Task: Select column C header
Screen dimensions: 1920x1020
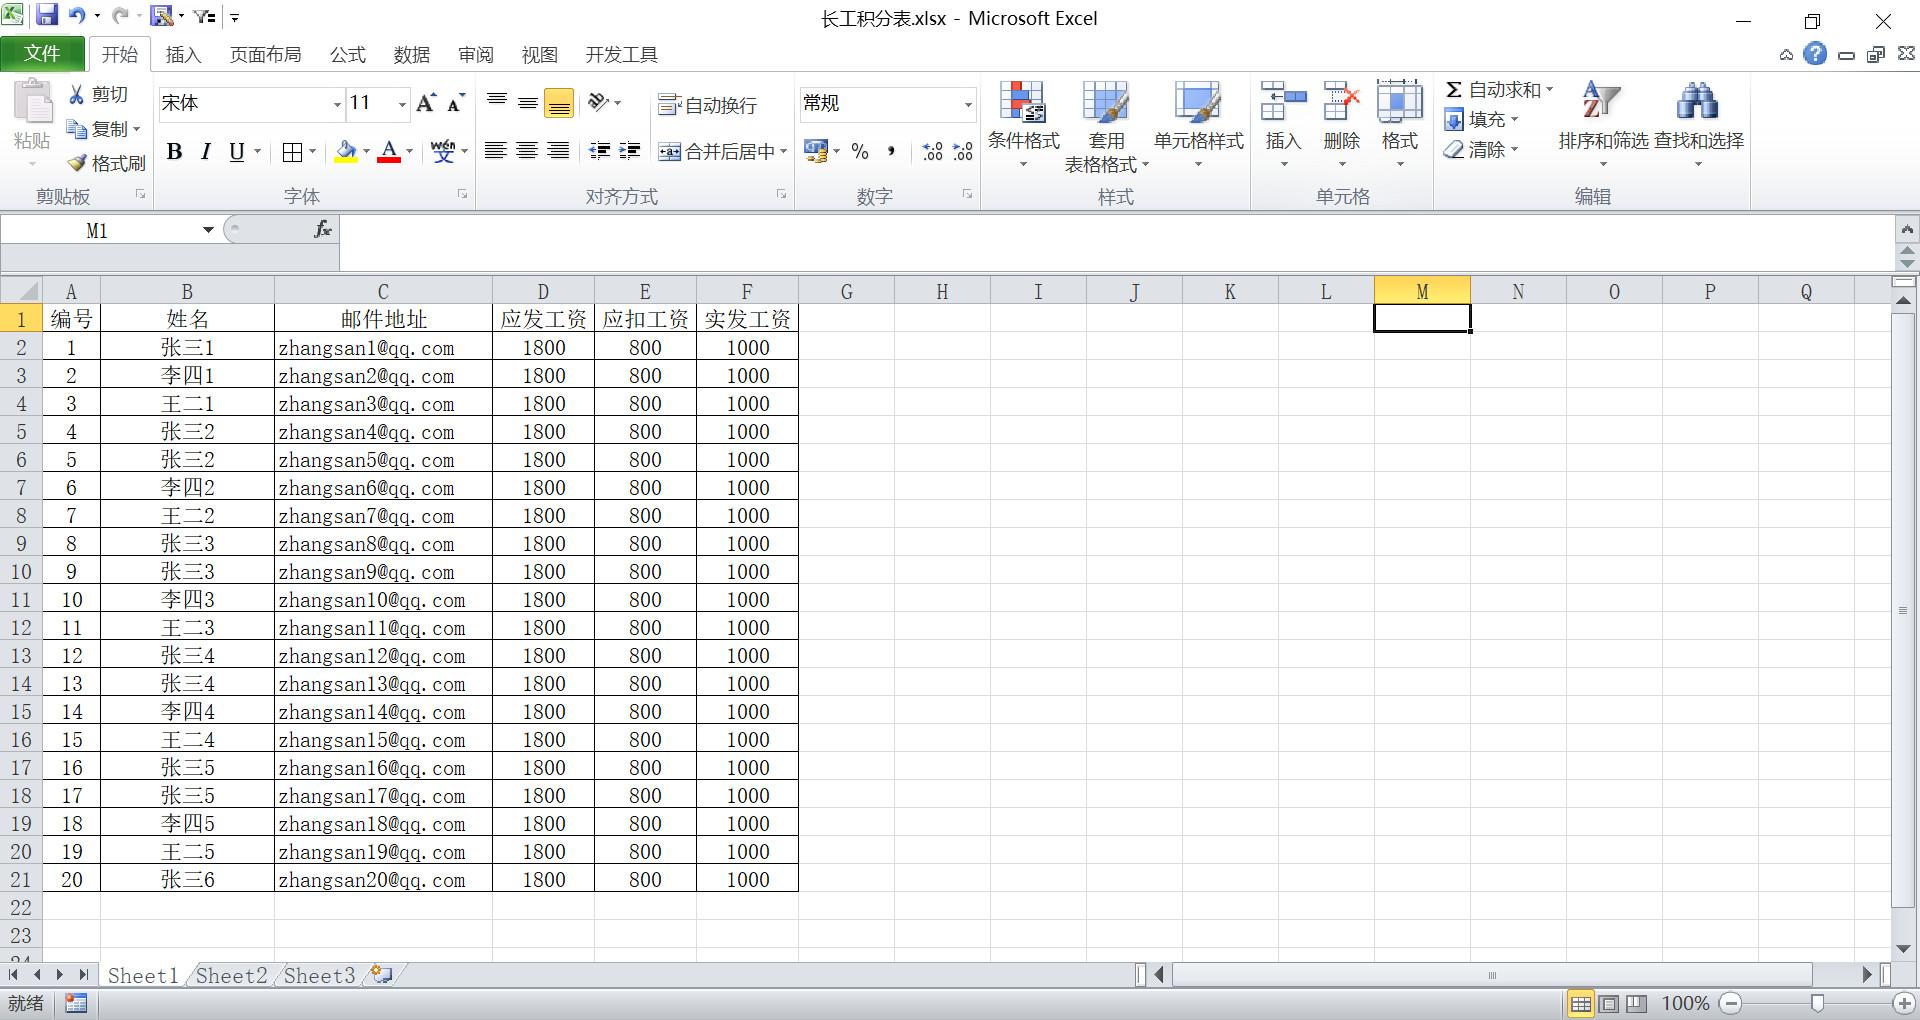Action: pos(383,292)
